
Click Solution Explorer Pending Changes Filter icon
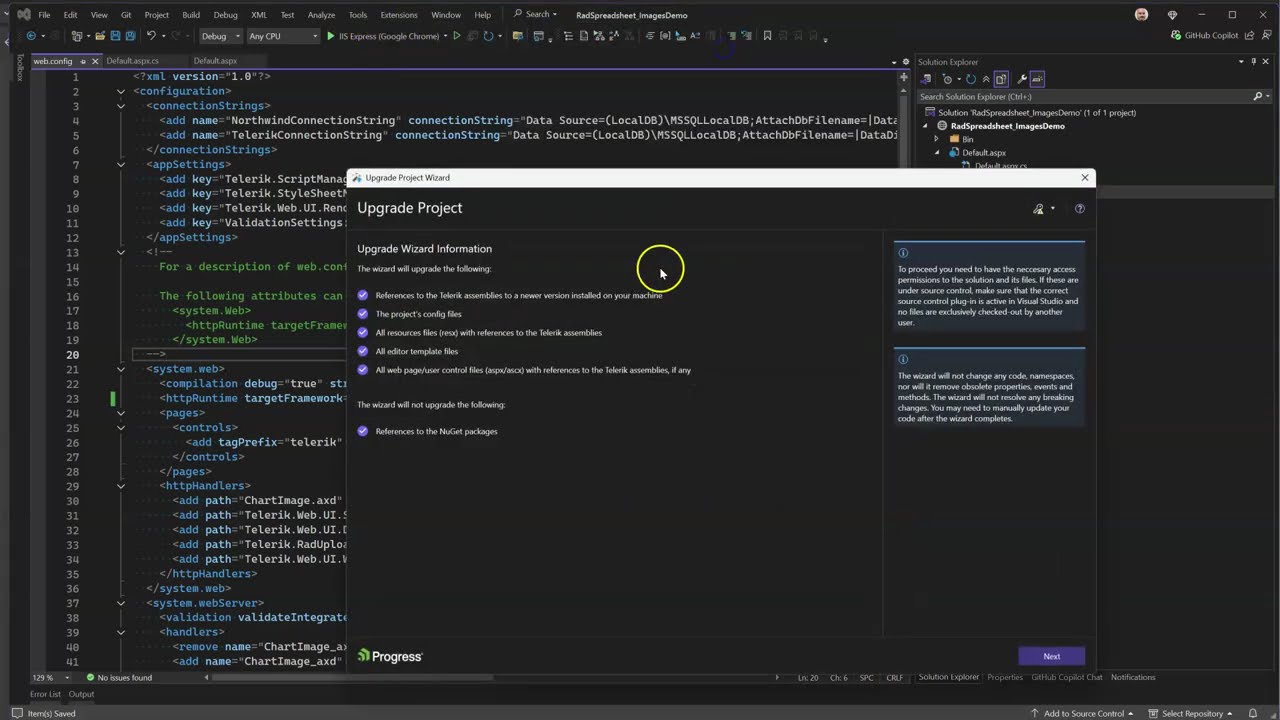947,79
